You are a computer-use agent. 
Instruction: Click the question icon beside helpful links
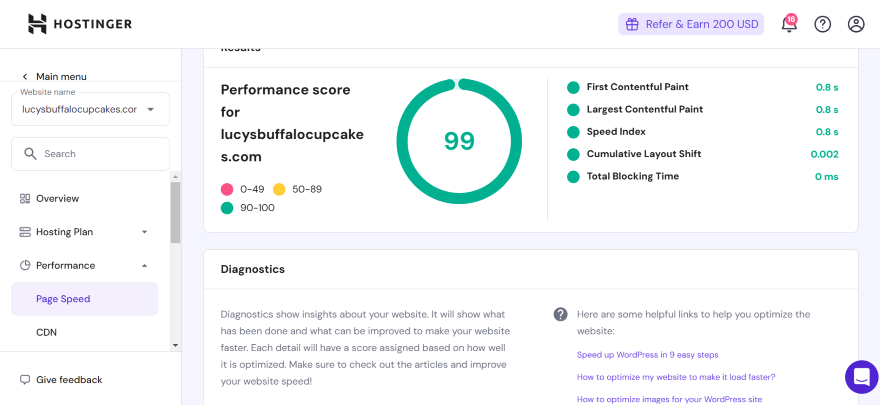[x=561, y=314]
